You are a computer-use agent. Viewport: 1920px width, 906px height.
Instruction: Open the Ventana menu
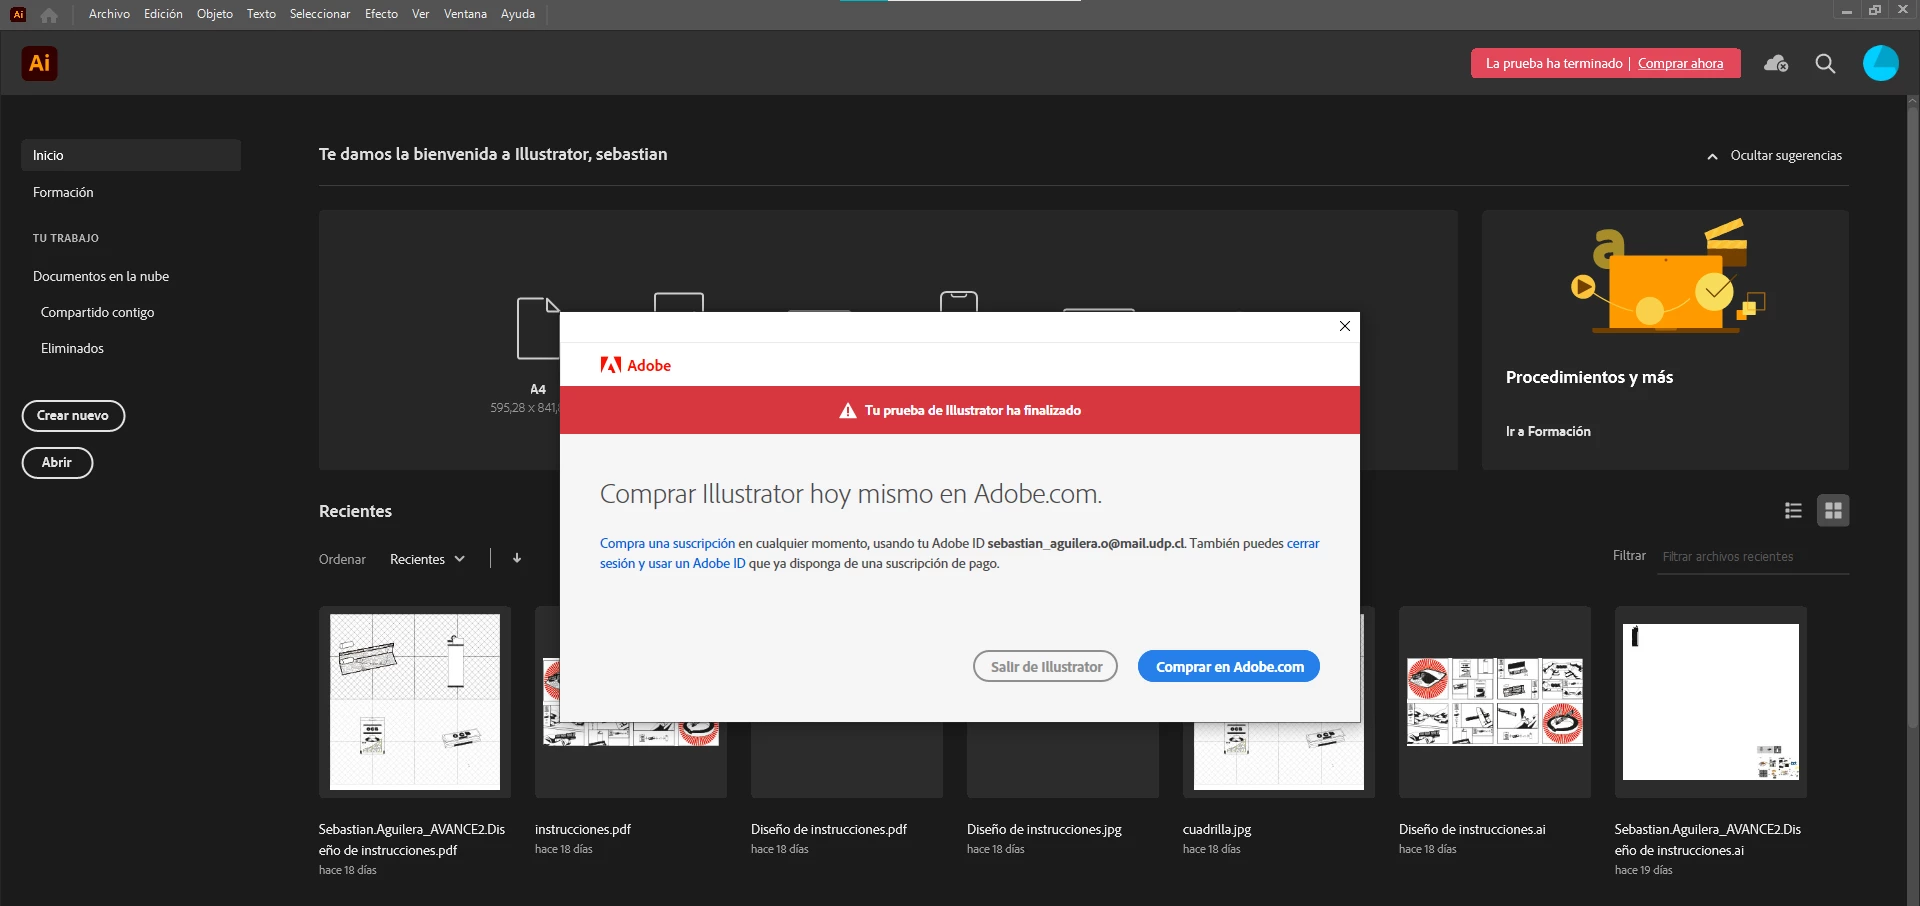tap(465, 14)
